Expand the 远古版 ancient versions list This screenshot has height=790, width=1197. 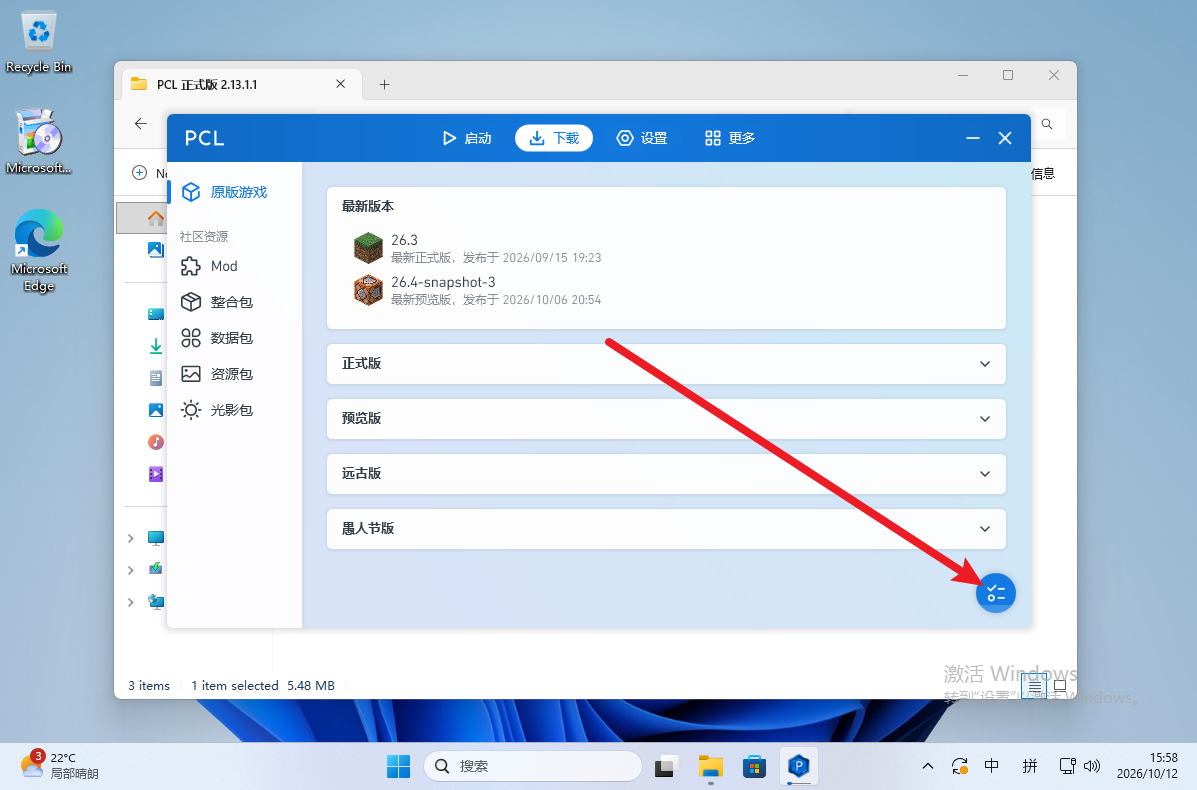[x=666, y=474]
